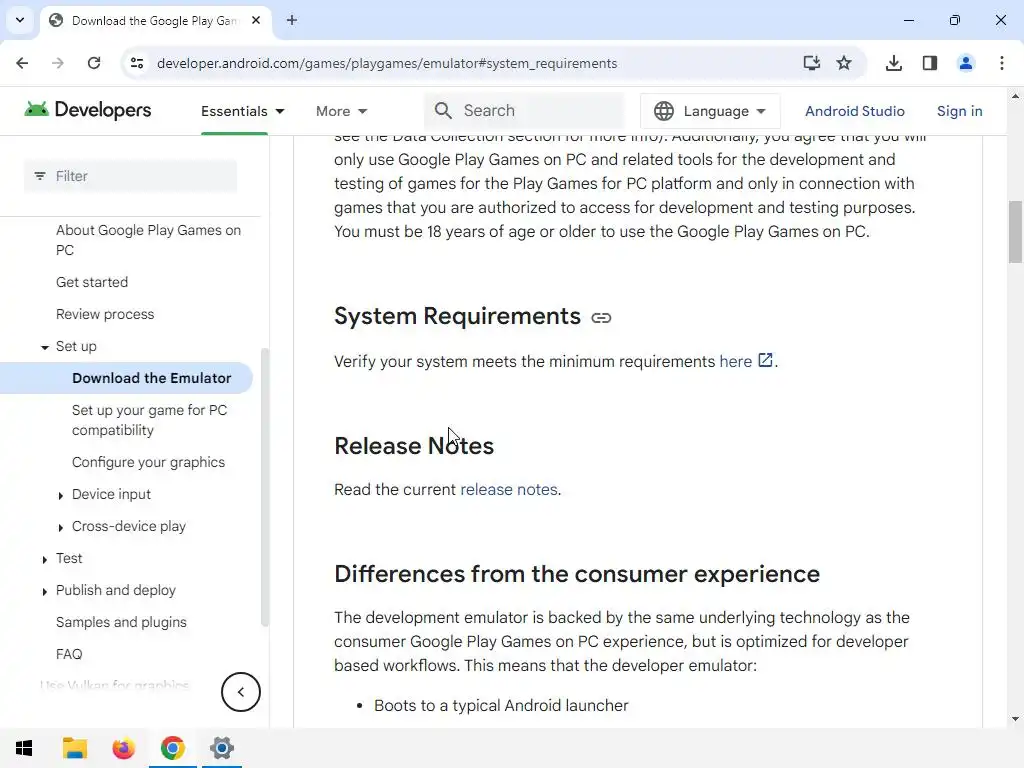The width and height of the screenshot is (1024, 768).
Task: Click the sidebar Filter input field
Action: [x=131, y=176]
